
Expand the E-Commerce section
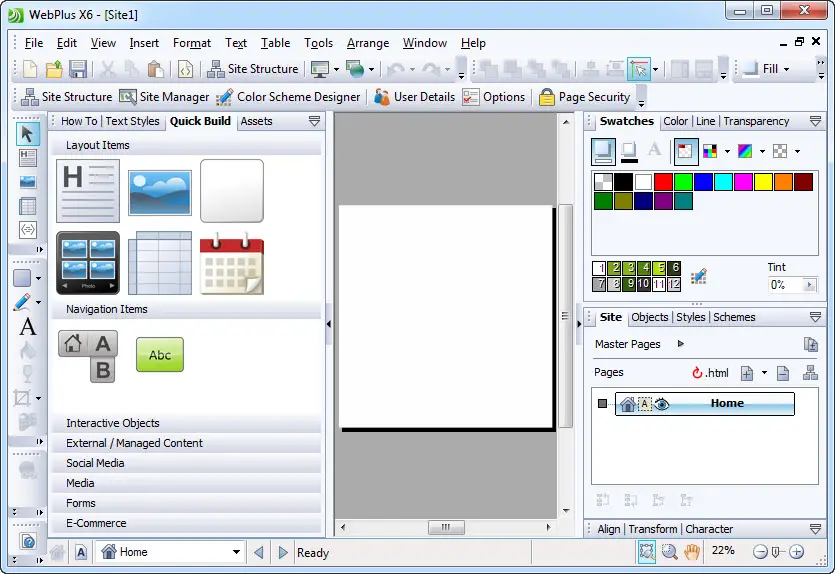186,523
